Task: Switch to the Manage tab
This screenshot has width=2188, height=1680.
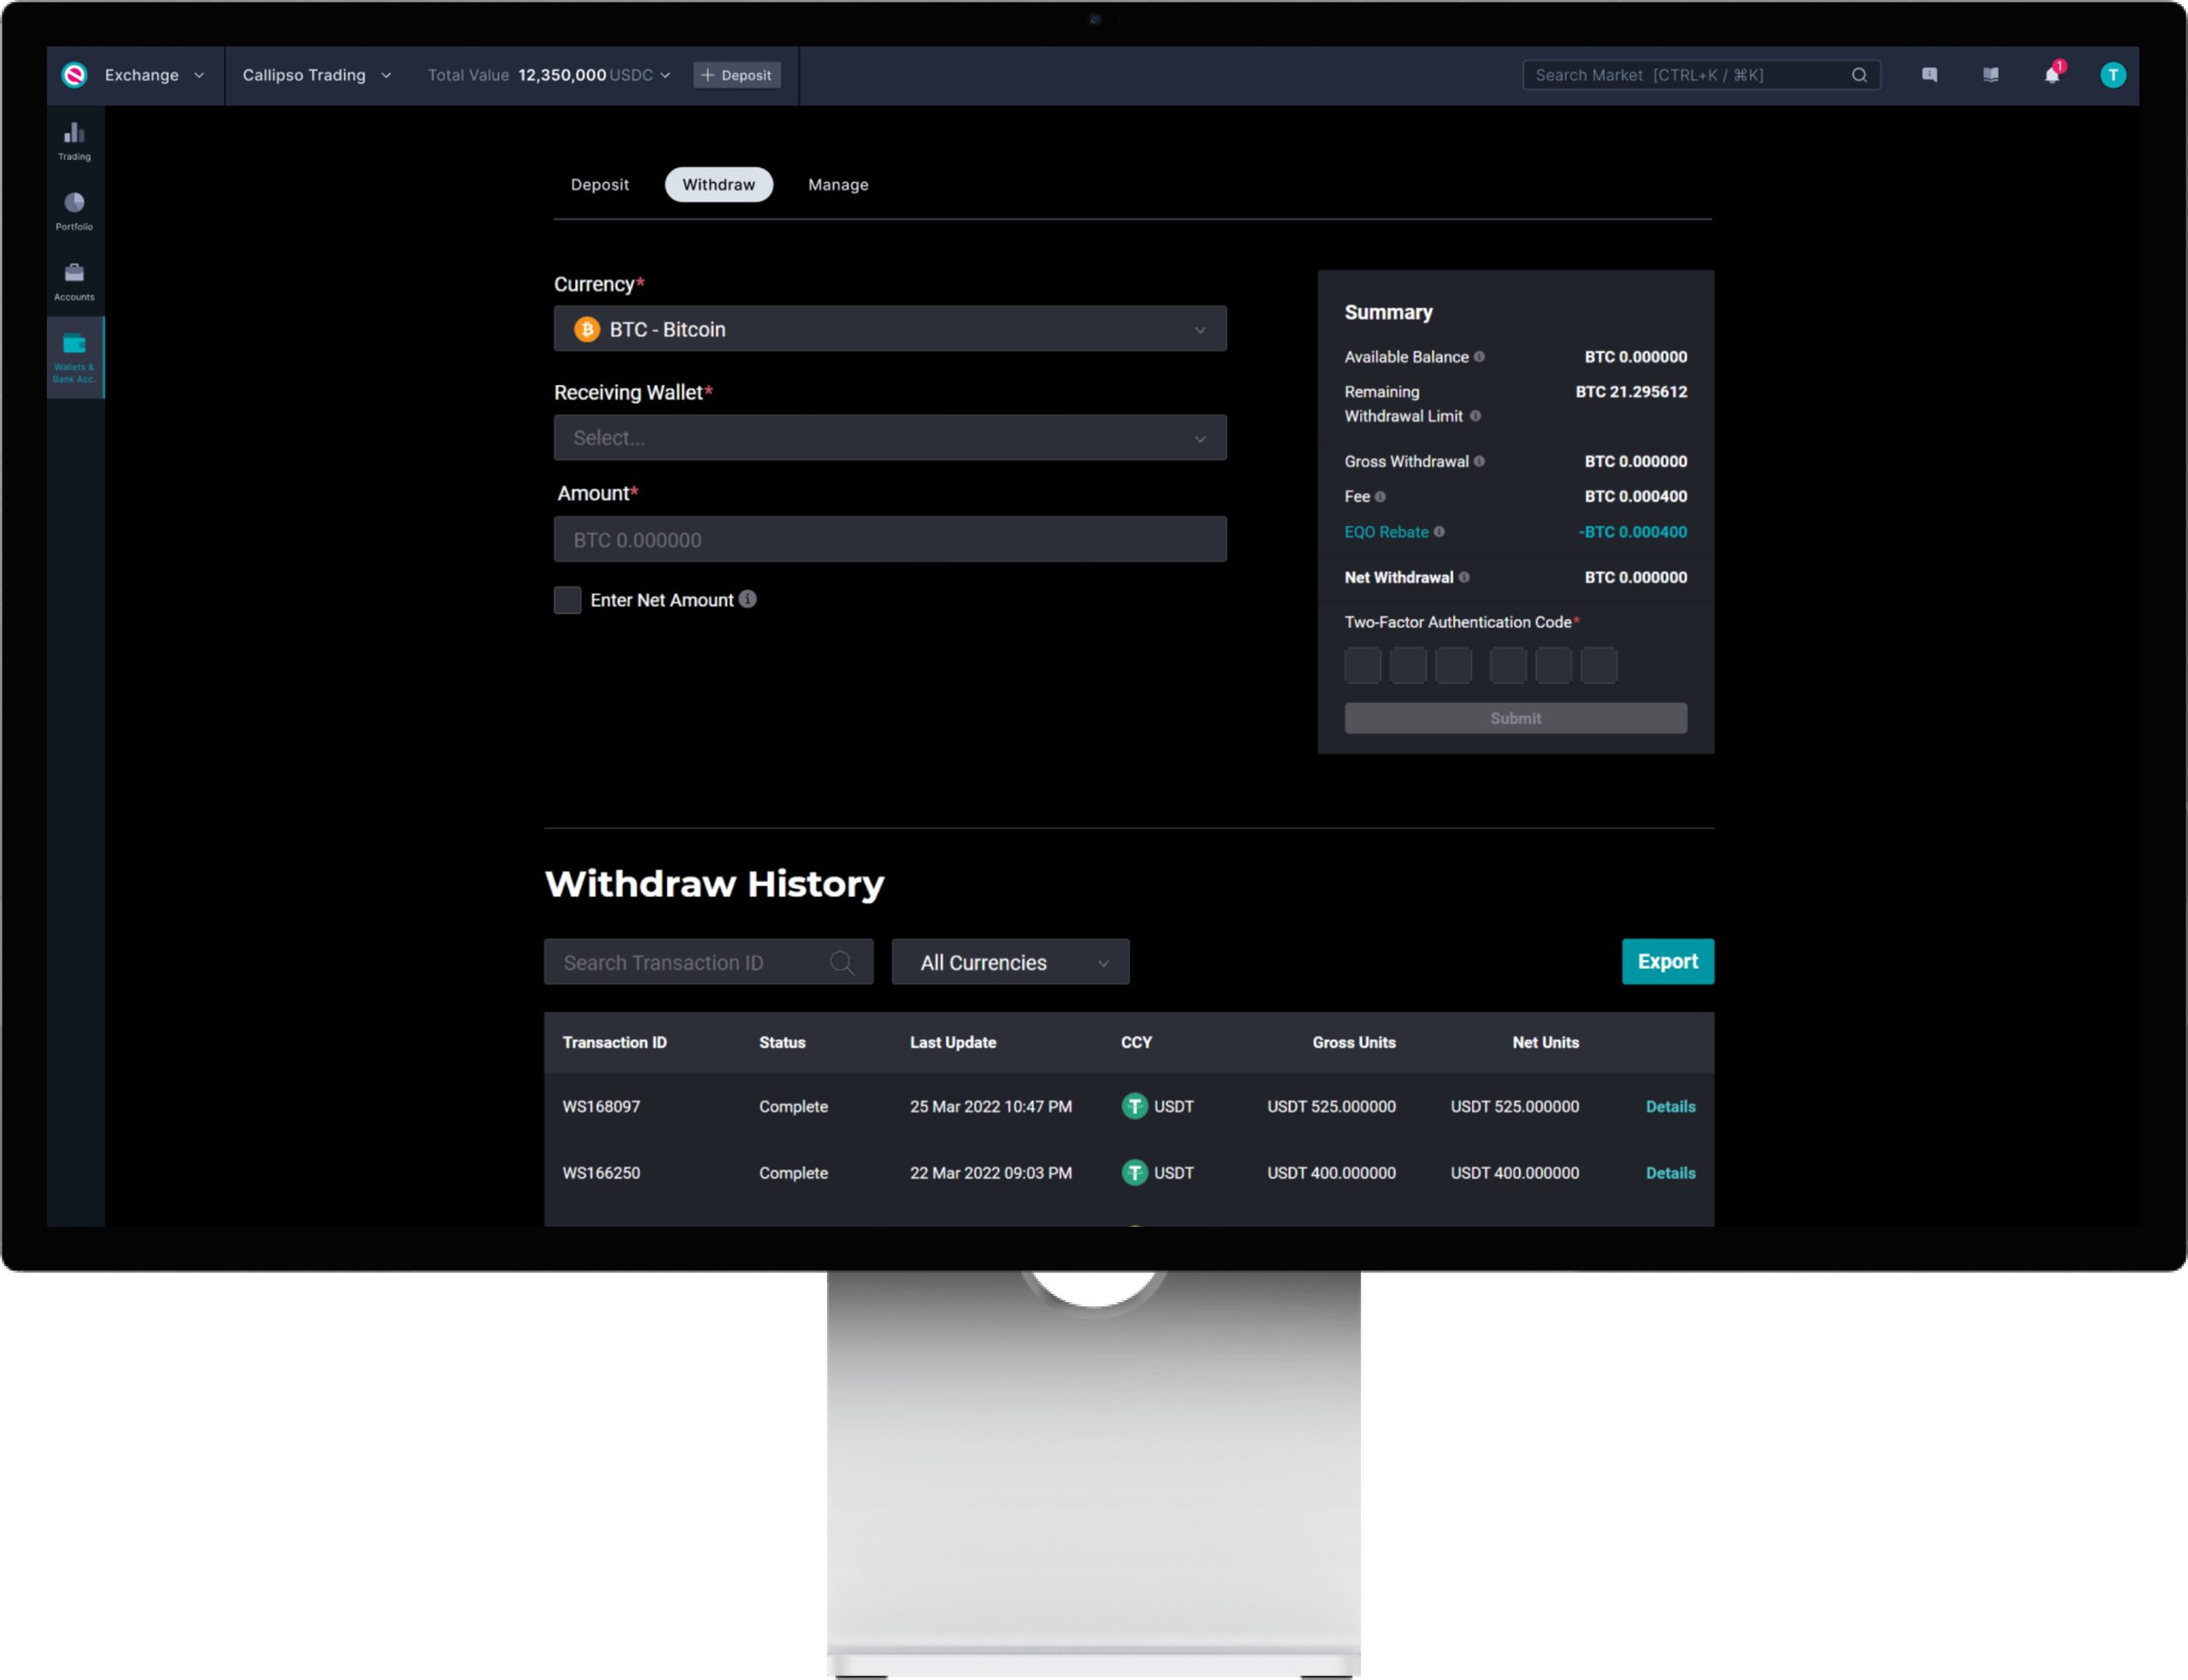Action: click(x=837, y=185)
